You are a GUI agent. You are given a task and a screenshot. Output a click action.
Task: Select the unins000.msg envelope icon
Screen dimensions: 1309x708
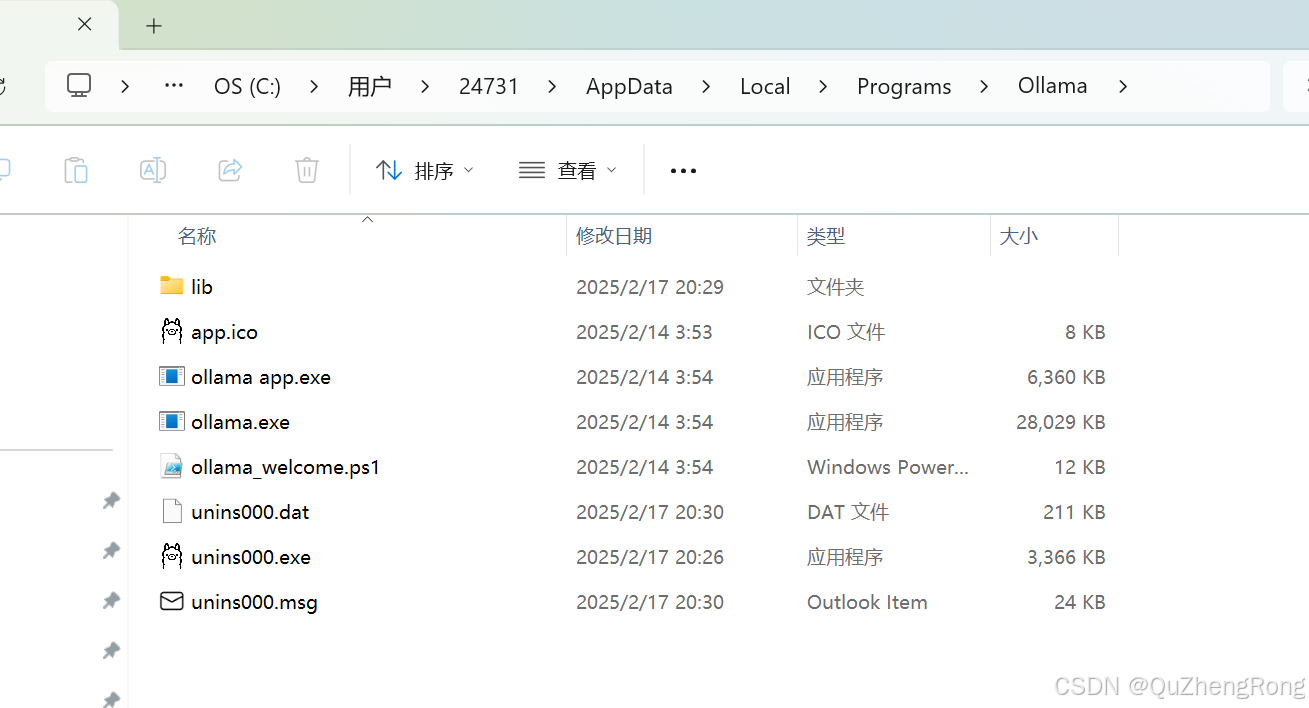172,601
